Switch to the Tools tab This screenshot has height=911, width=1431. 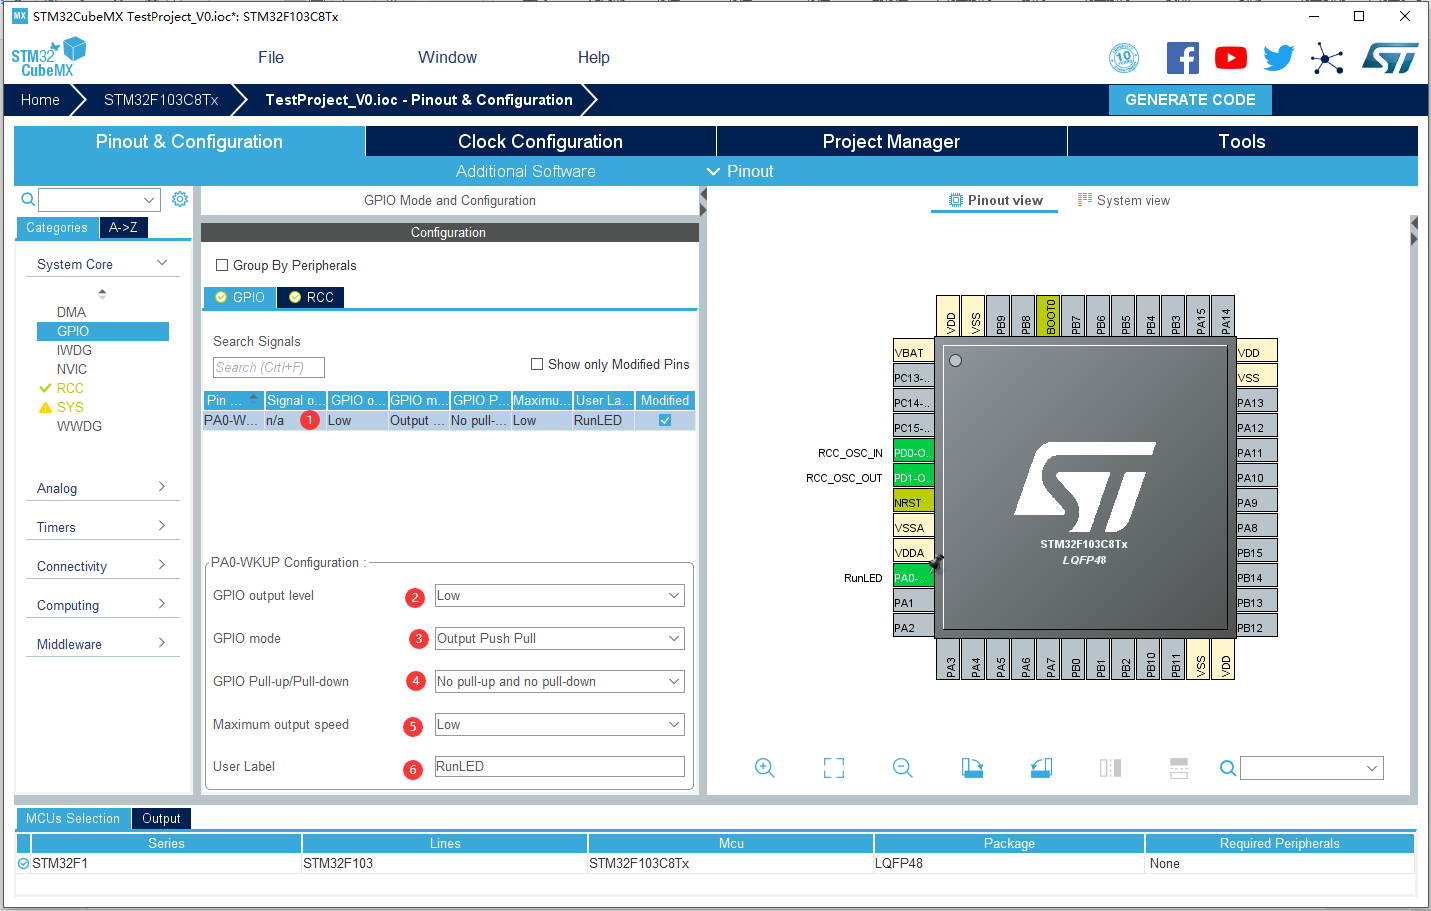pos(1242,141)
